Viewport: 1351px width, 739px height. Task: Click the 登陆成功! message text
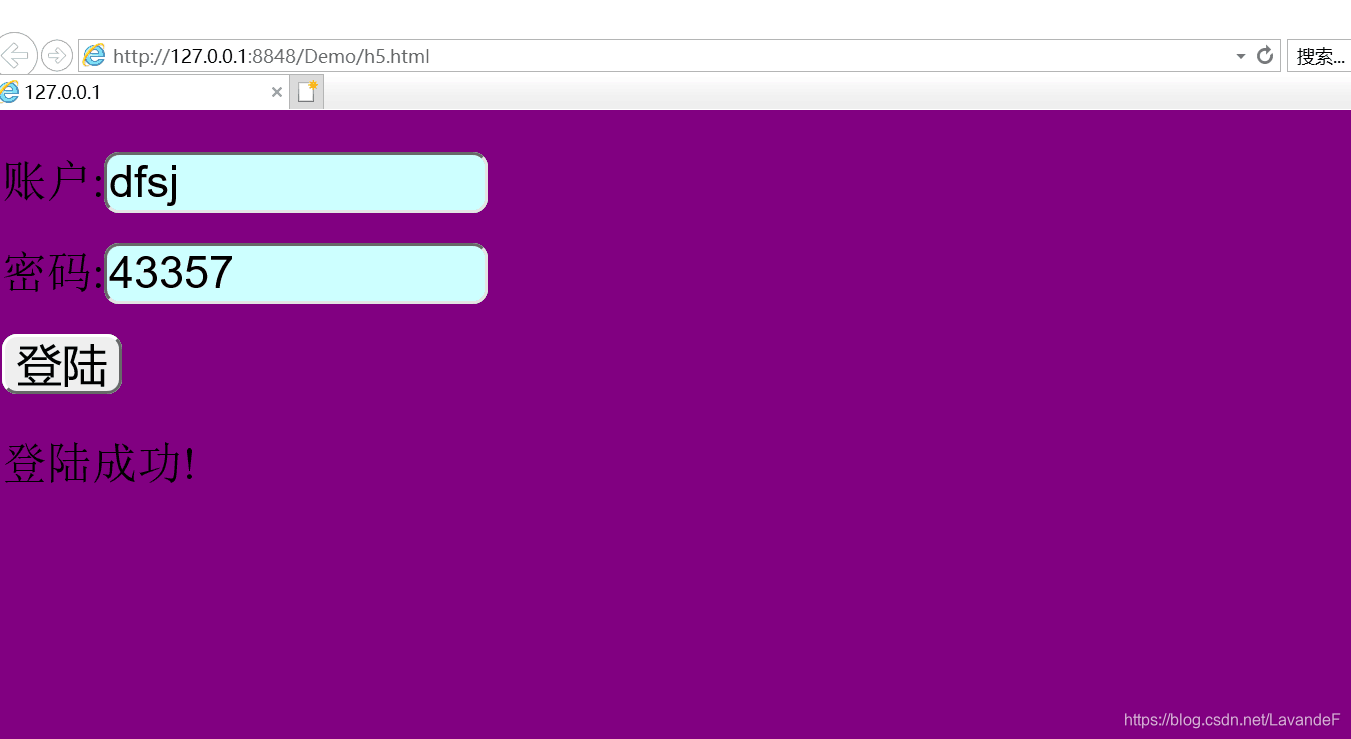point(100,464)
